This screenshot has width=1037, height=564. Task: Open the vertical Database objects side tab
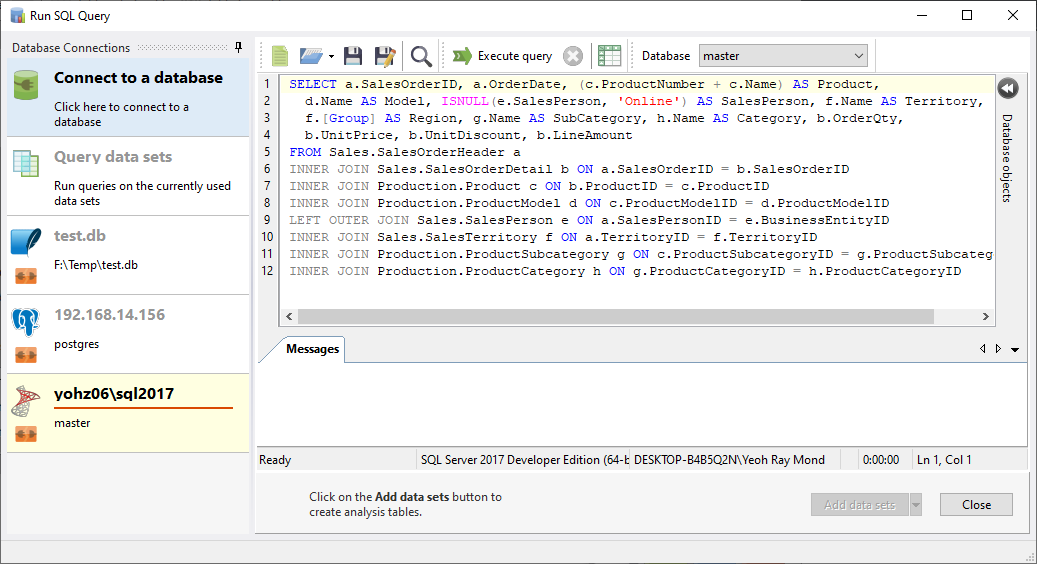1007,157
